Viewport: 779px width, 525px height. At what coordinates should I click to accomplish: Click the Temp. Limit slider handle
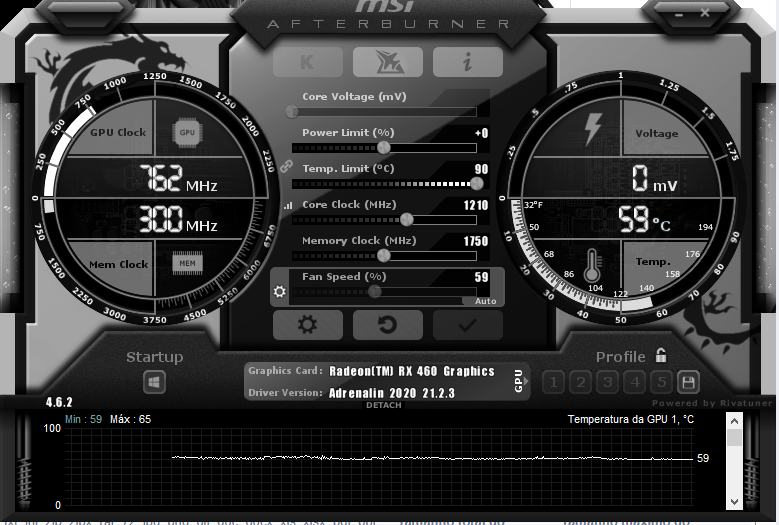477,184
